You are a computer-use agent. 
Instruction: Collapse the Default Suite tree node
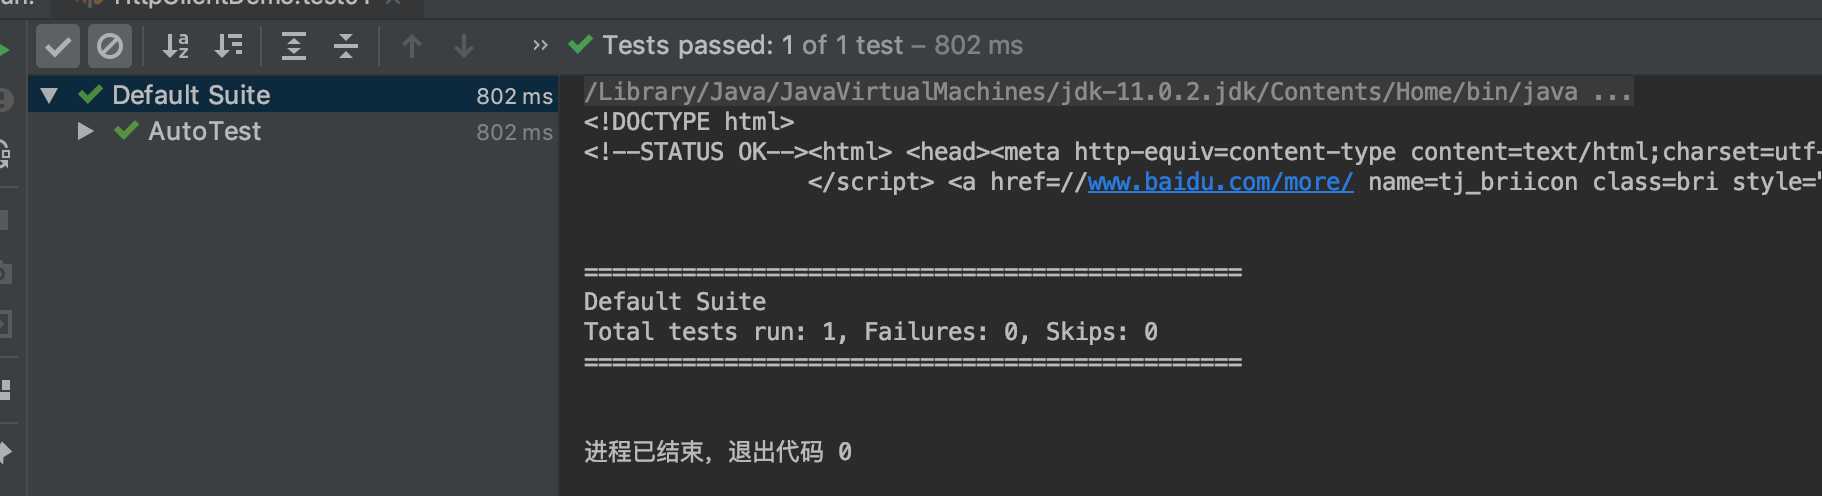click(x=49, y=96)
